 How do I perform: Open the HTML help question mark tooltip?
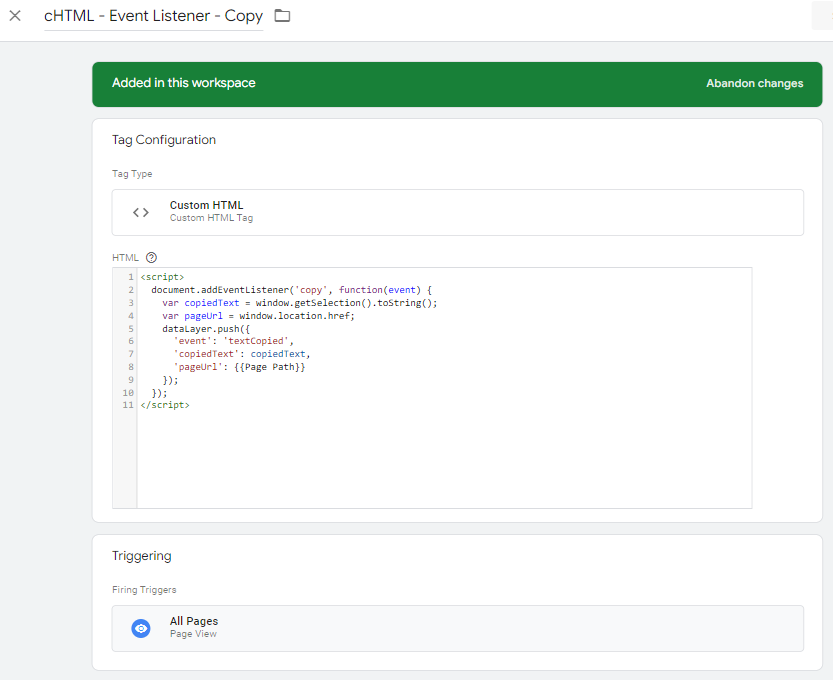[152, 257]
